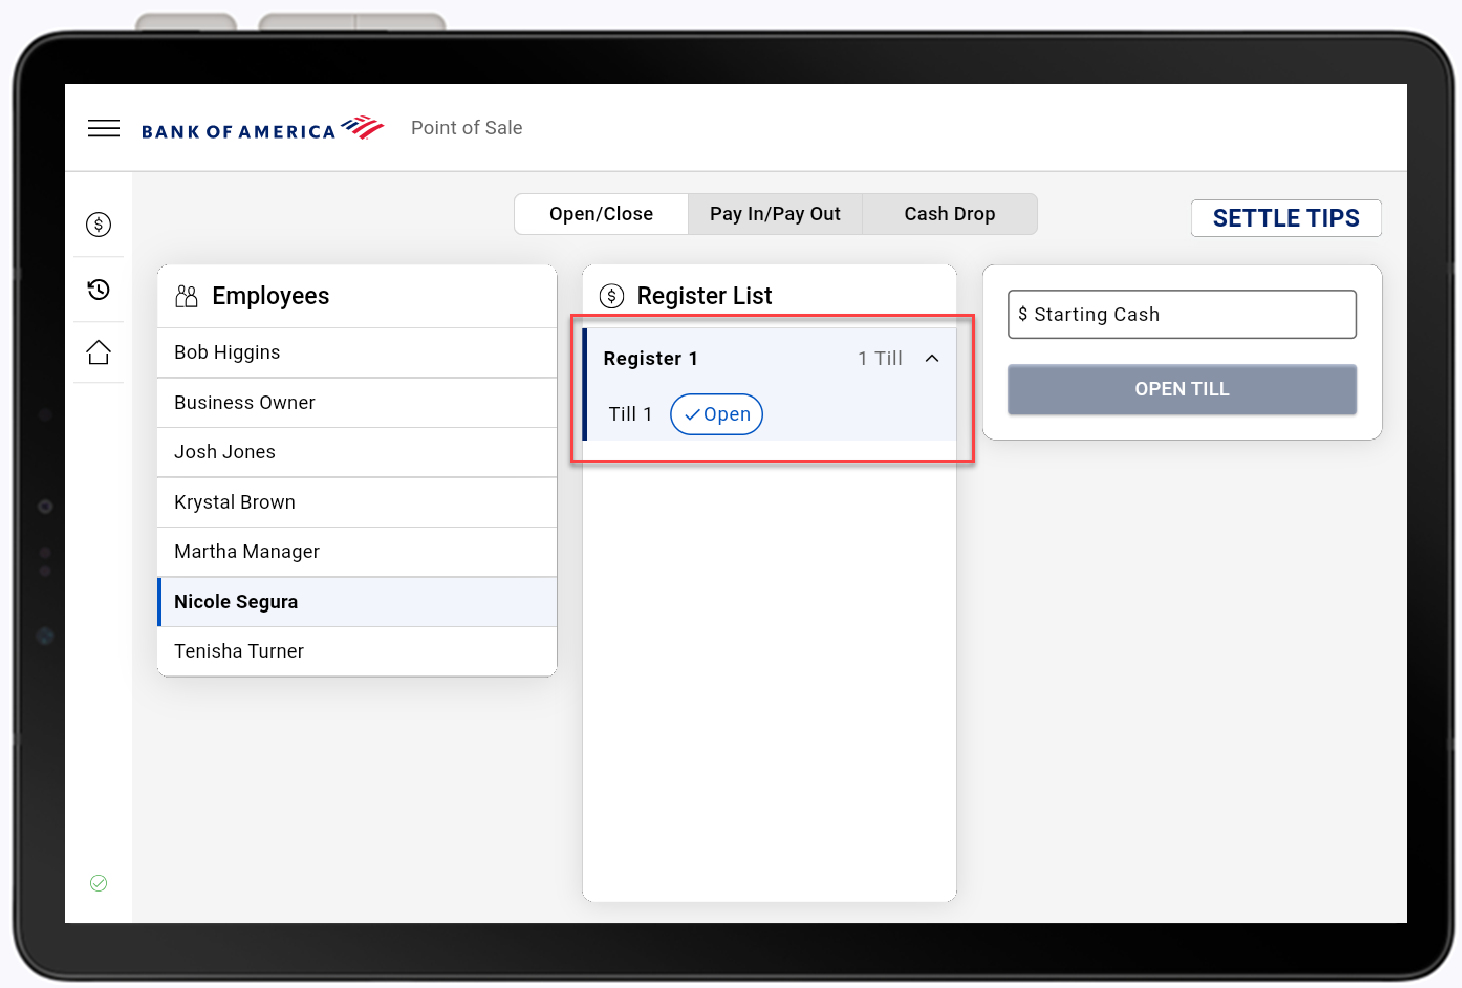Collapse the Register 1 till list
1462x988 pixels.
click(932, 357)
